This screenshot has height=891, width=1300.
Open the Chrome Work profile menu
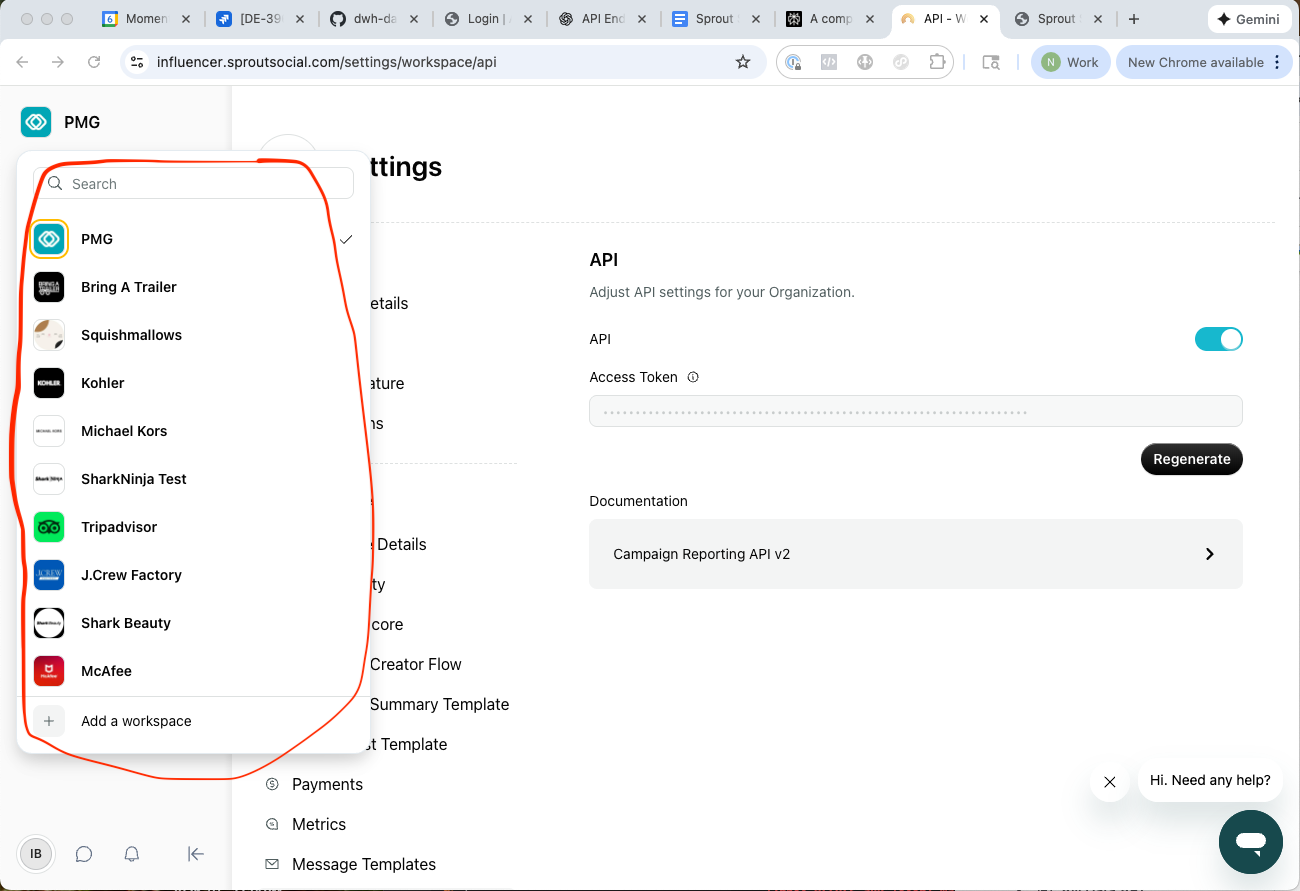1070,62
